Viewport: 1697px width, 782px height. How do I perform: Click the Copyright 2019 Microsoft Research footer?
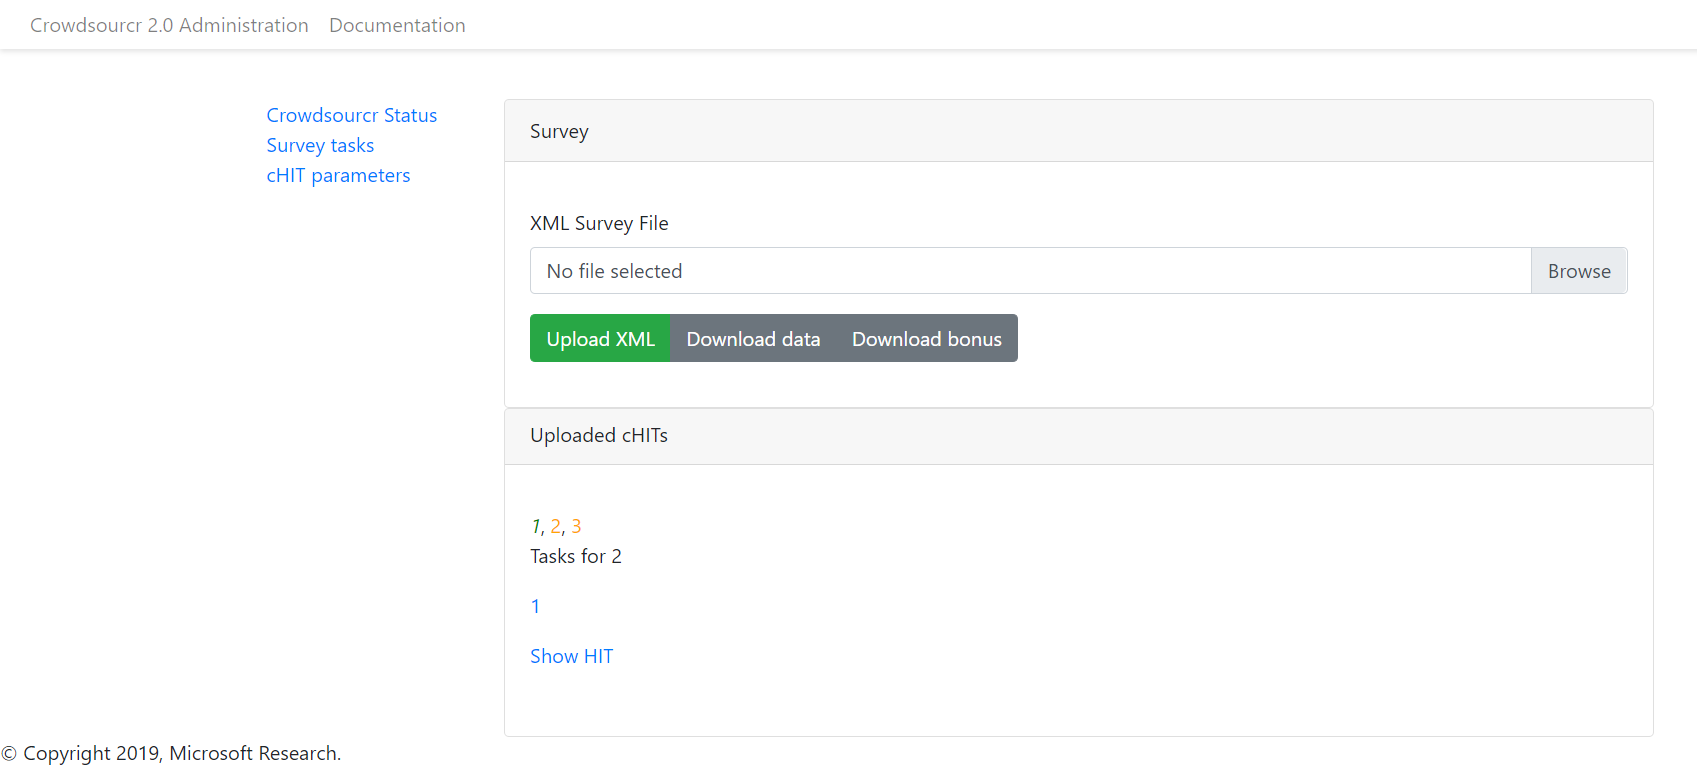tap(172, 753)
